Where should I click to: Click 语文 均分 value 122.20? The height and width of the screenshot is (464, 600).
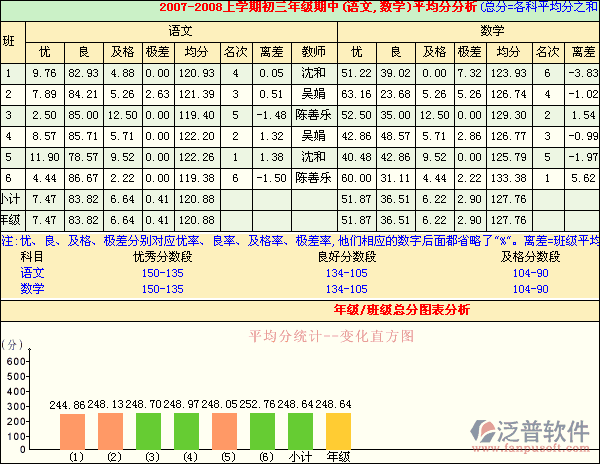(x=197, y=136)
